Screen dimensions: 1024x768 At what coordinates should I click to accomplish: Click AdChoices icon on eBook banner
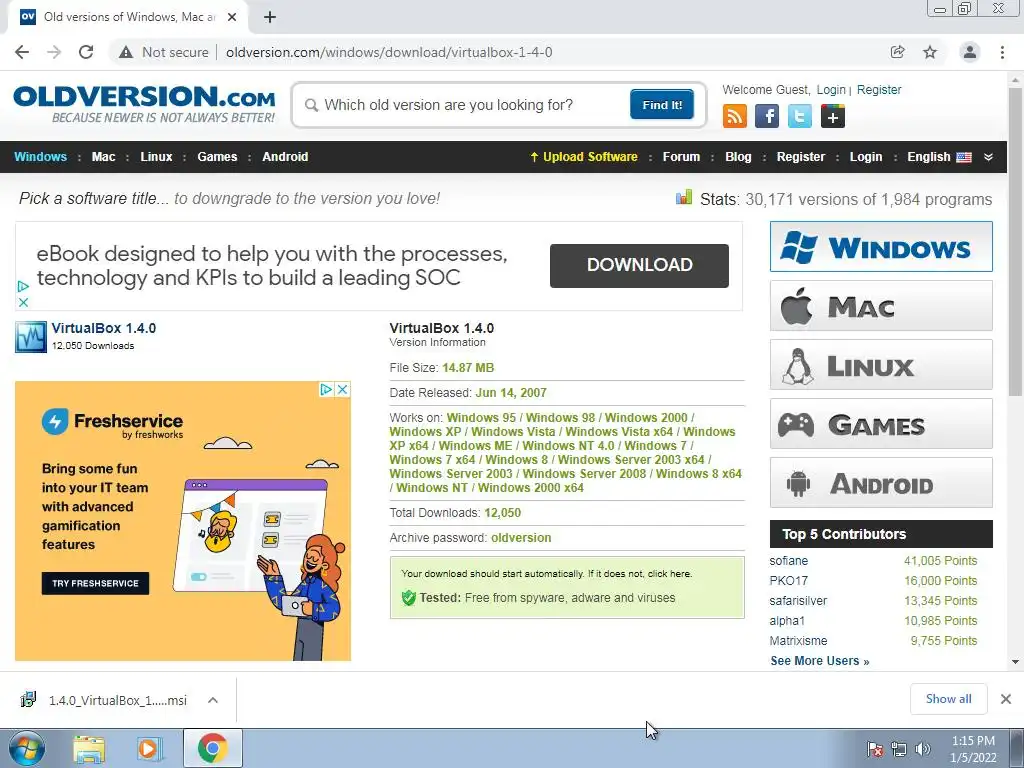coord(23,286)
